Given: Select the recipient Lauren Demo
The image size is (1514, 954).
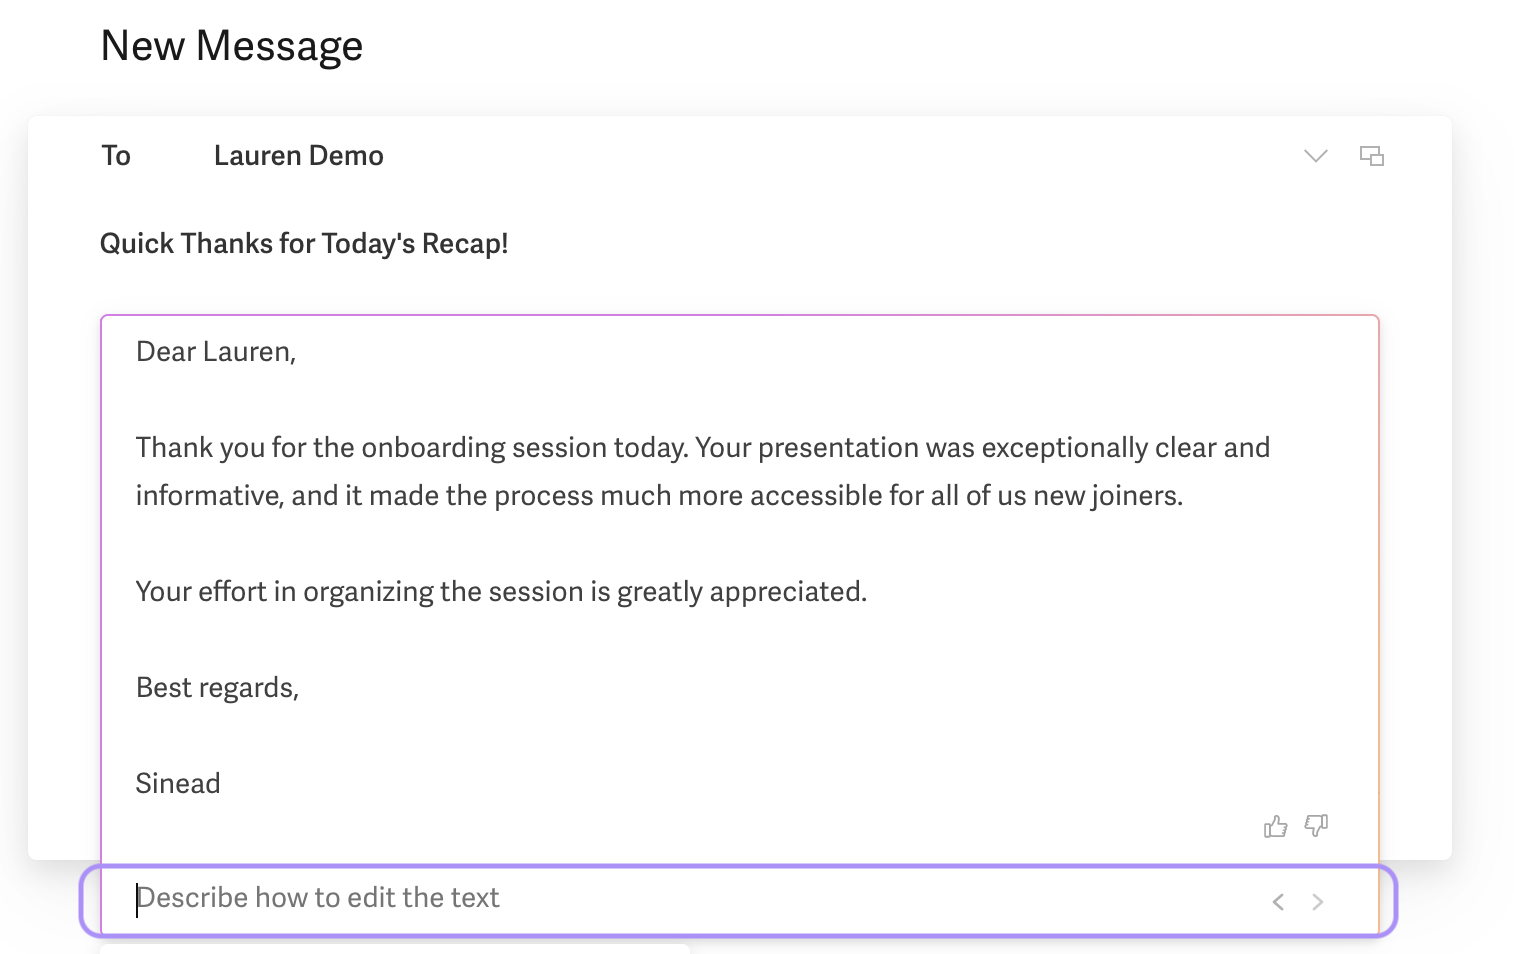Looking at the screenshot, I should 299,156.
